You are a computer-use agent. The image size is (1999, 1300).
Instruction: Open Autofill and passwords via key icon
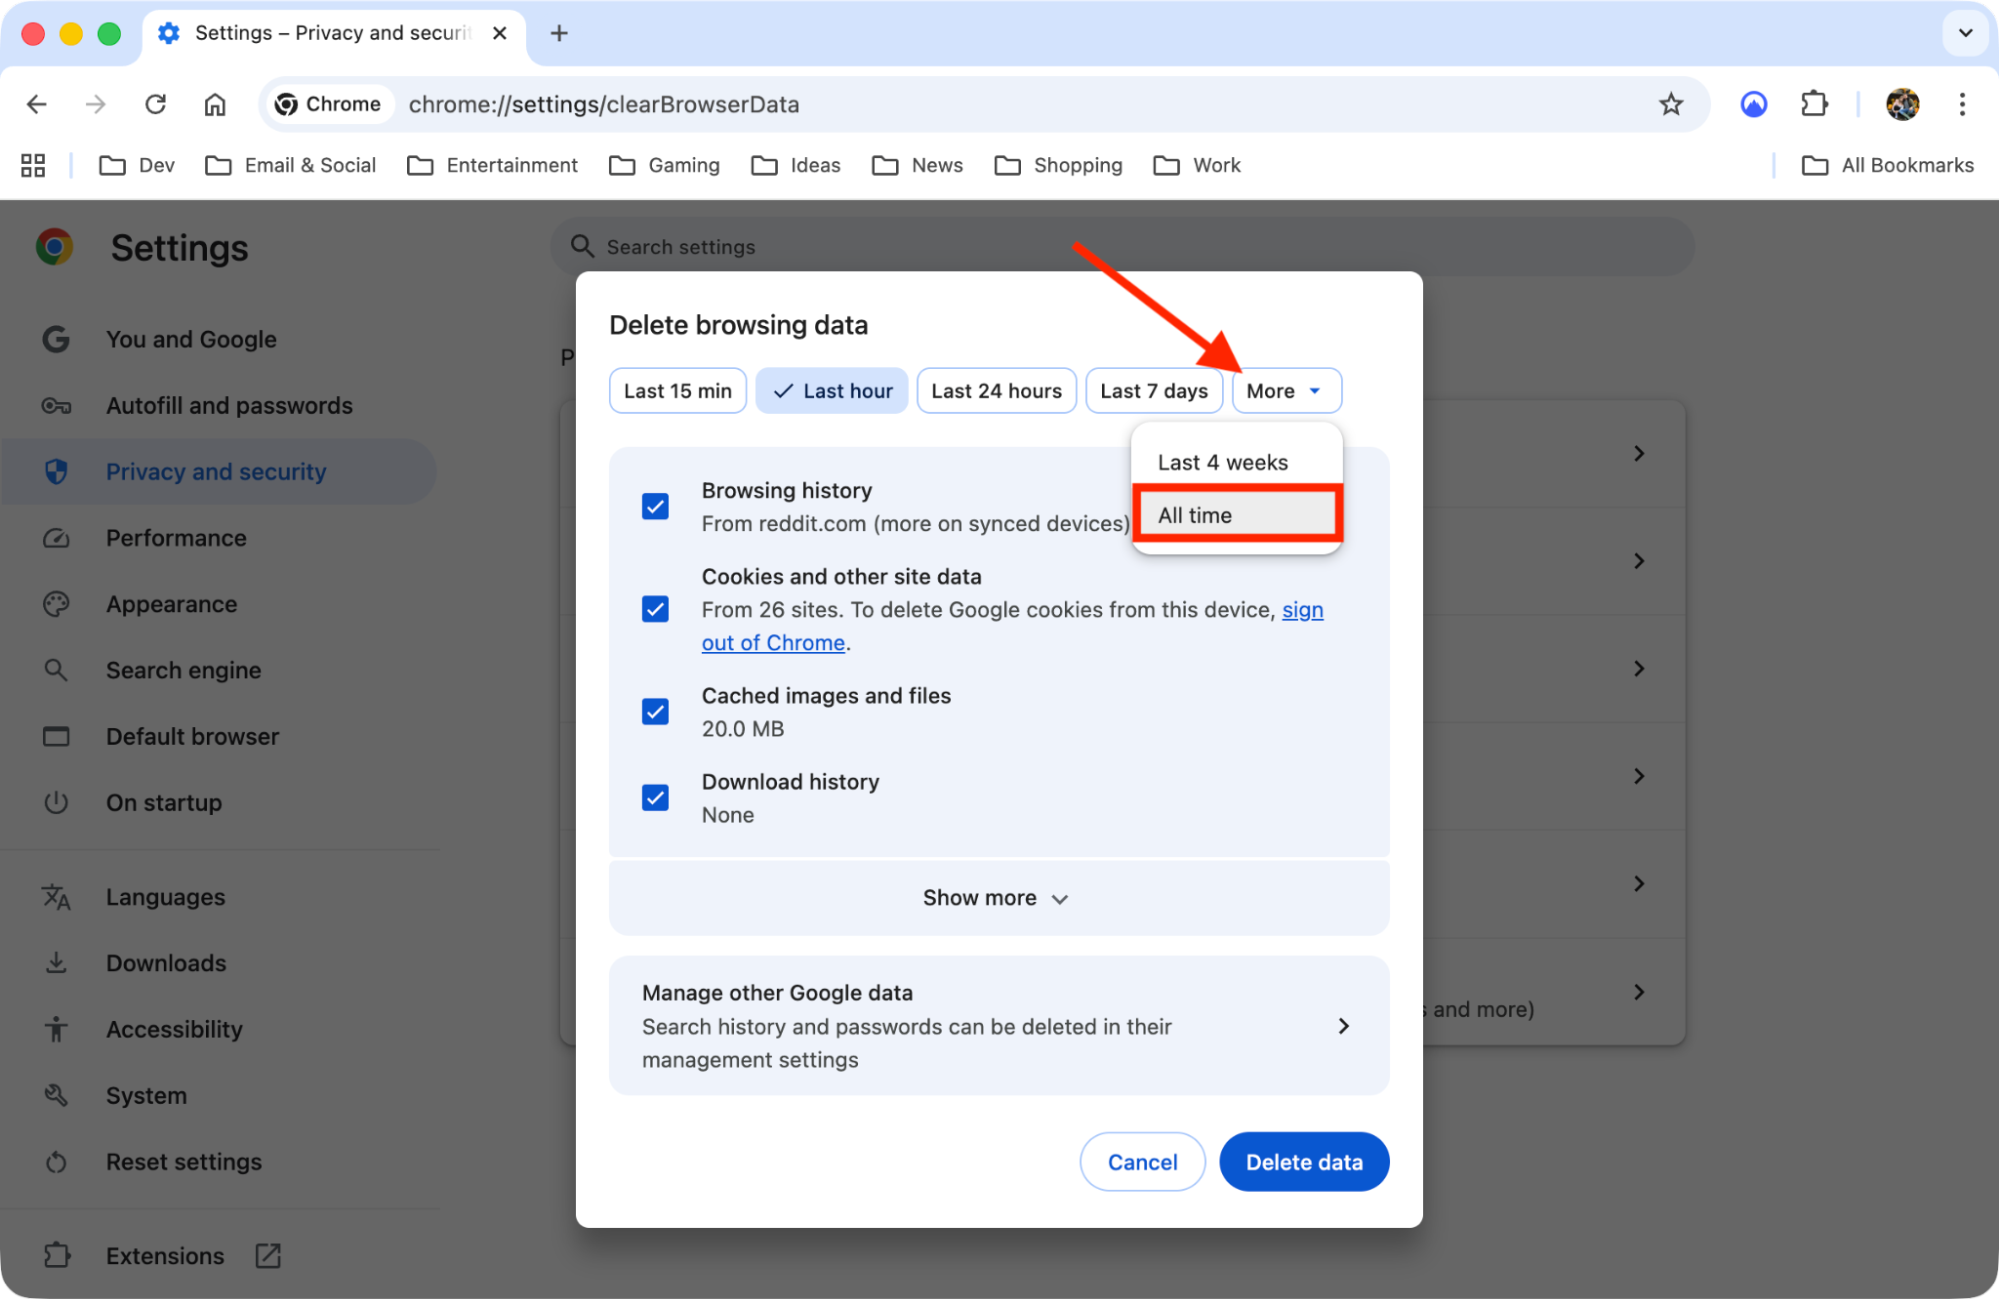point(57,405)
